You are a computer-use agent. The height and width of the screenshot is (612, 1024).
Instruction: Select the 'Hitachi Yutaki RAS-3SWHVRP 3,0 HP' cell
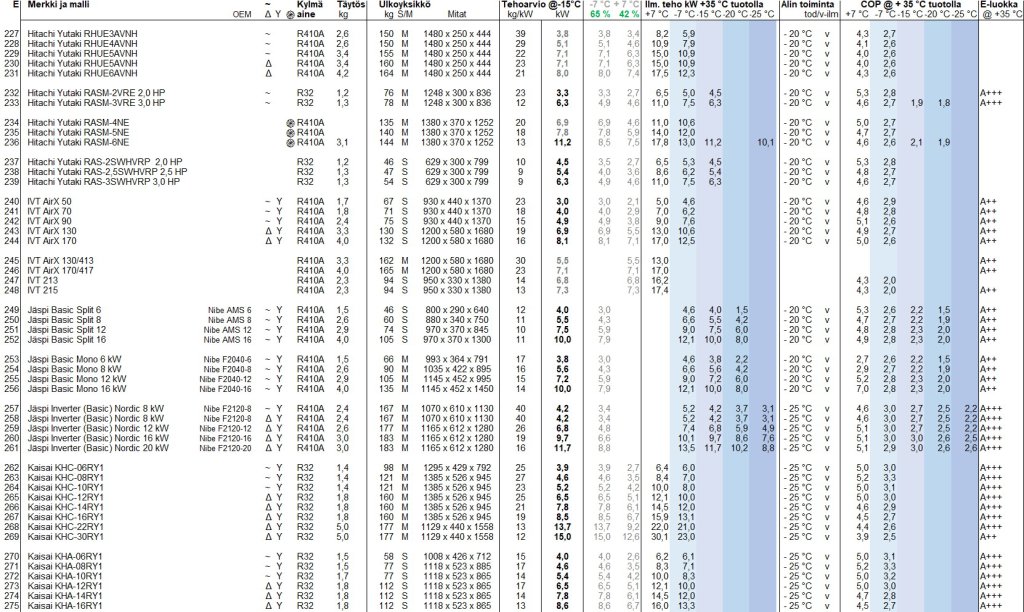(103, 182)
